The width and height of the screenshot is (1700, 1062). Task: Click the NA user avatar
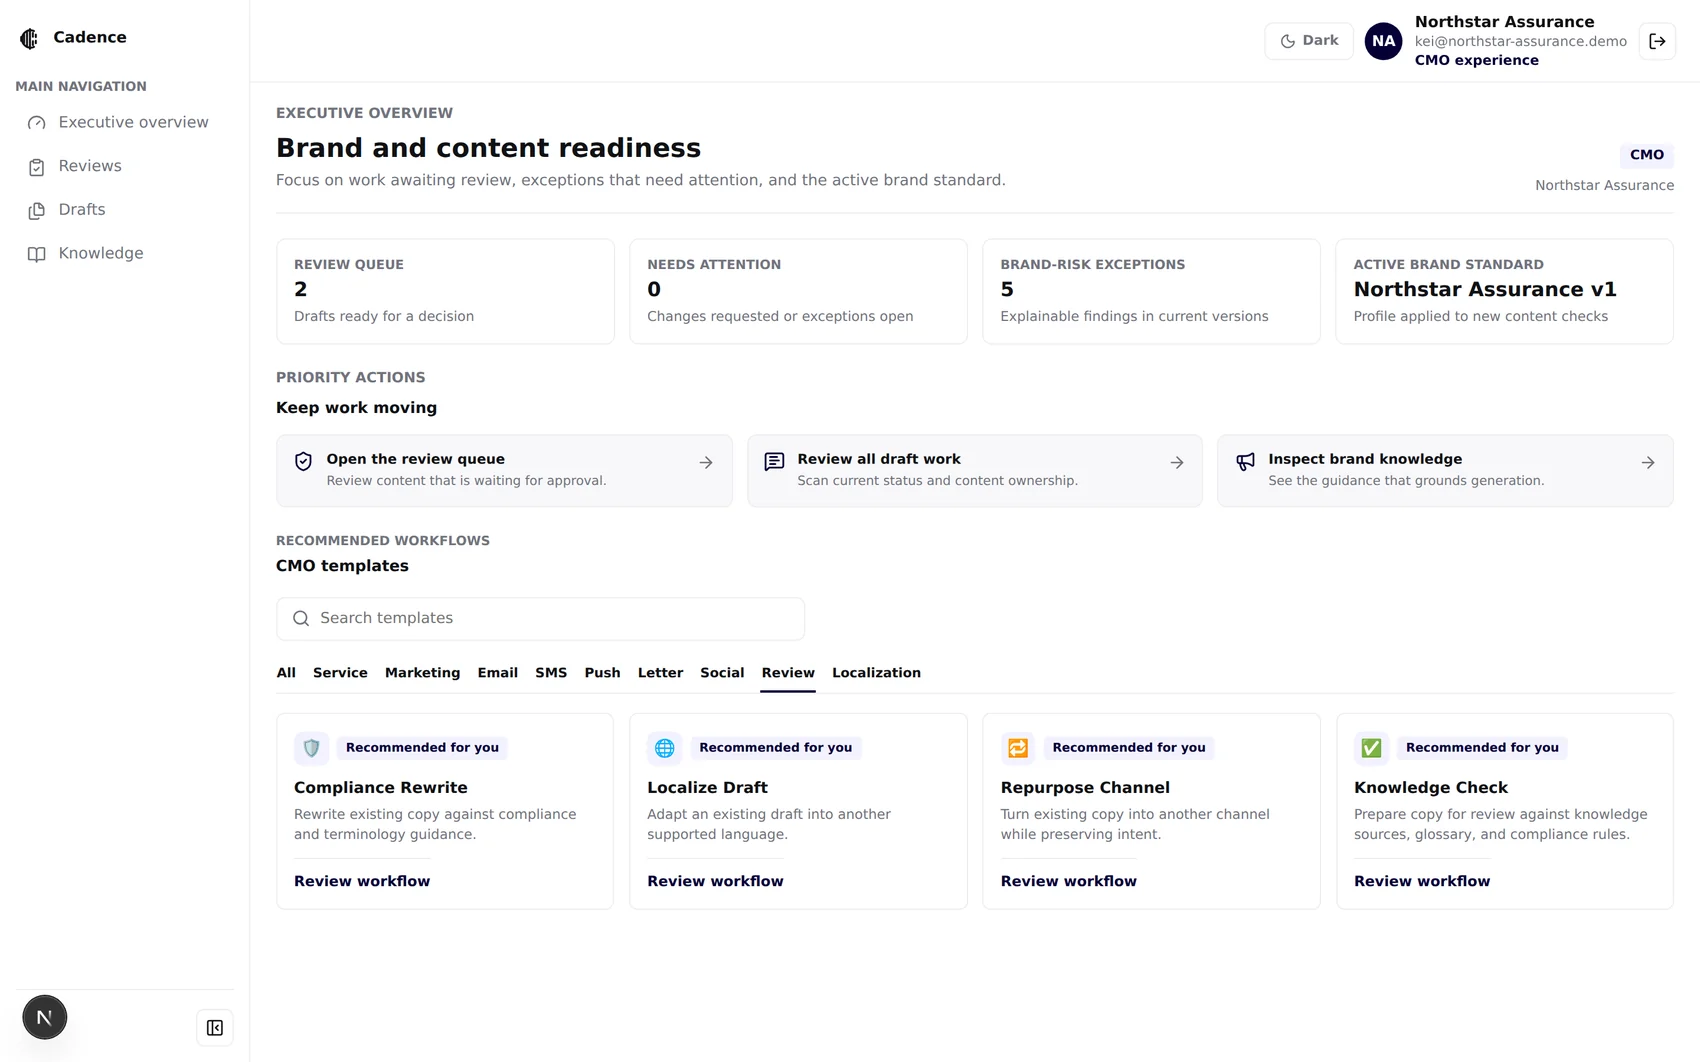1383,41
